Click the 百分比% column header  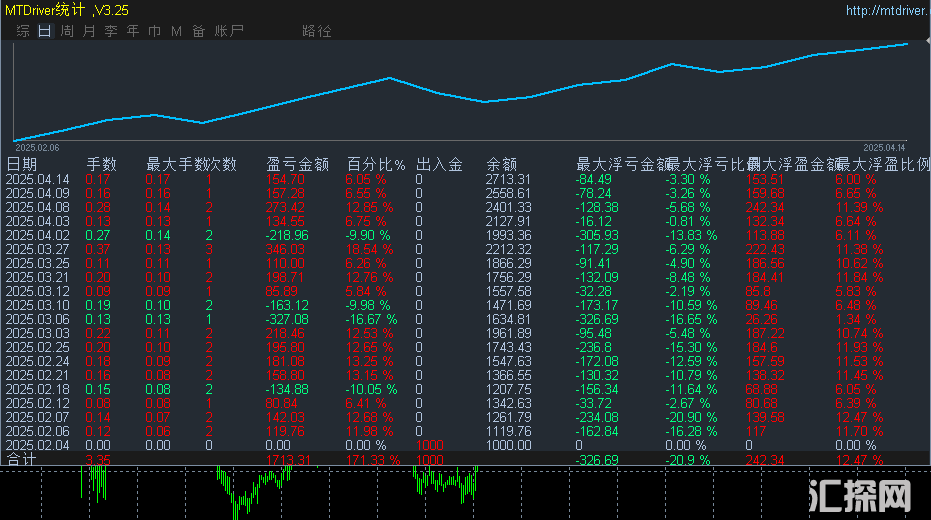376,164
